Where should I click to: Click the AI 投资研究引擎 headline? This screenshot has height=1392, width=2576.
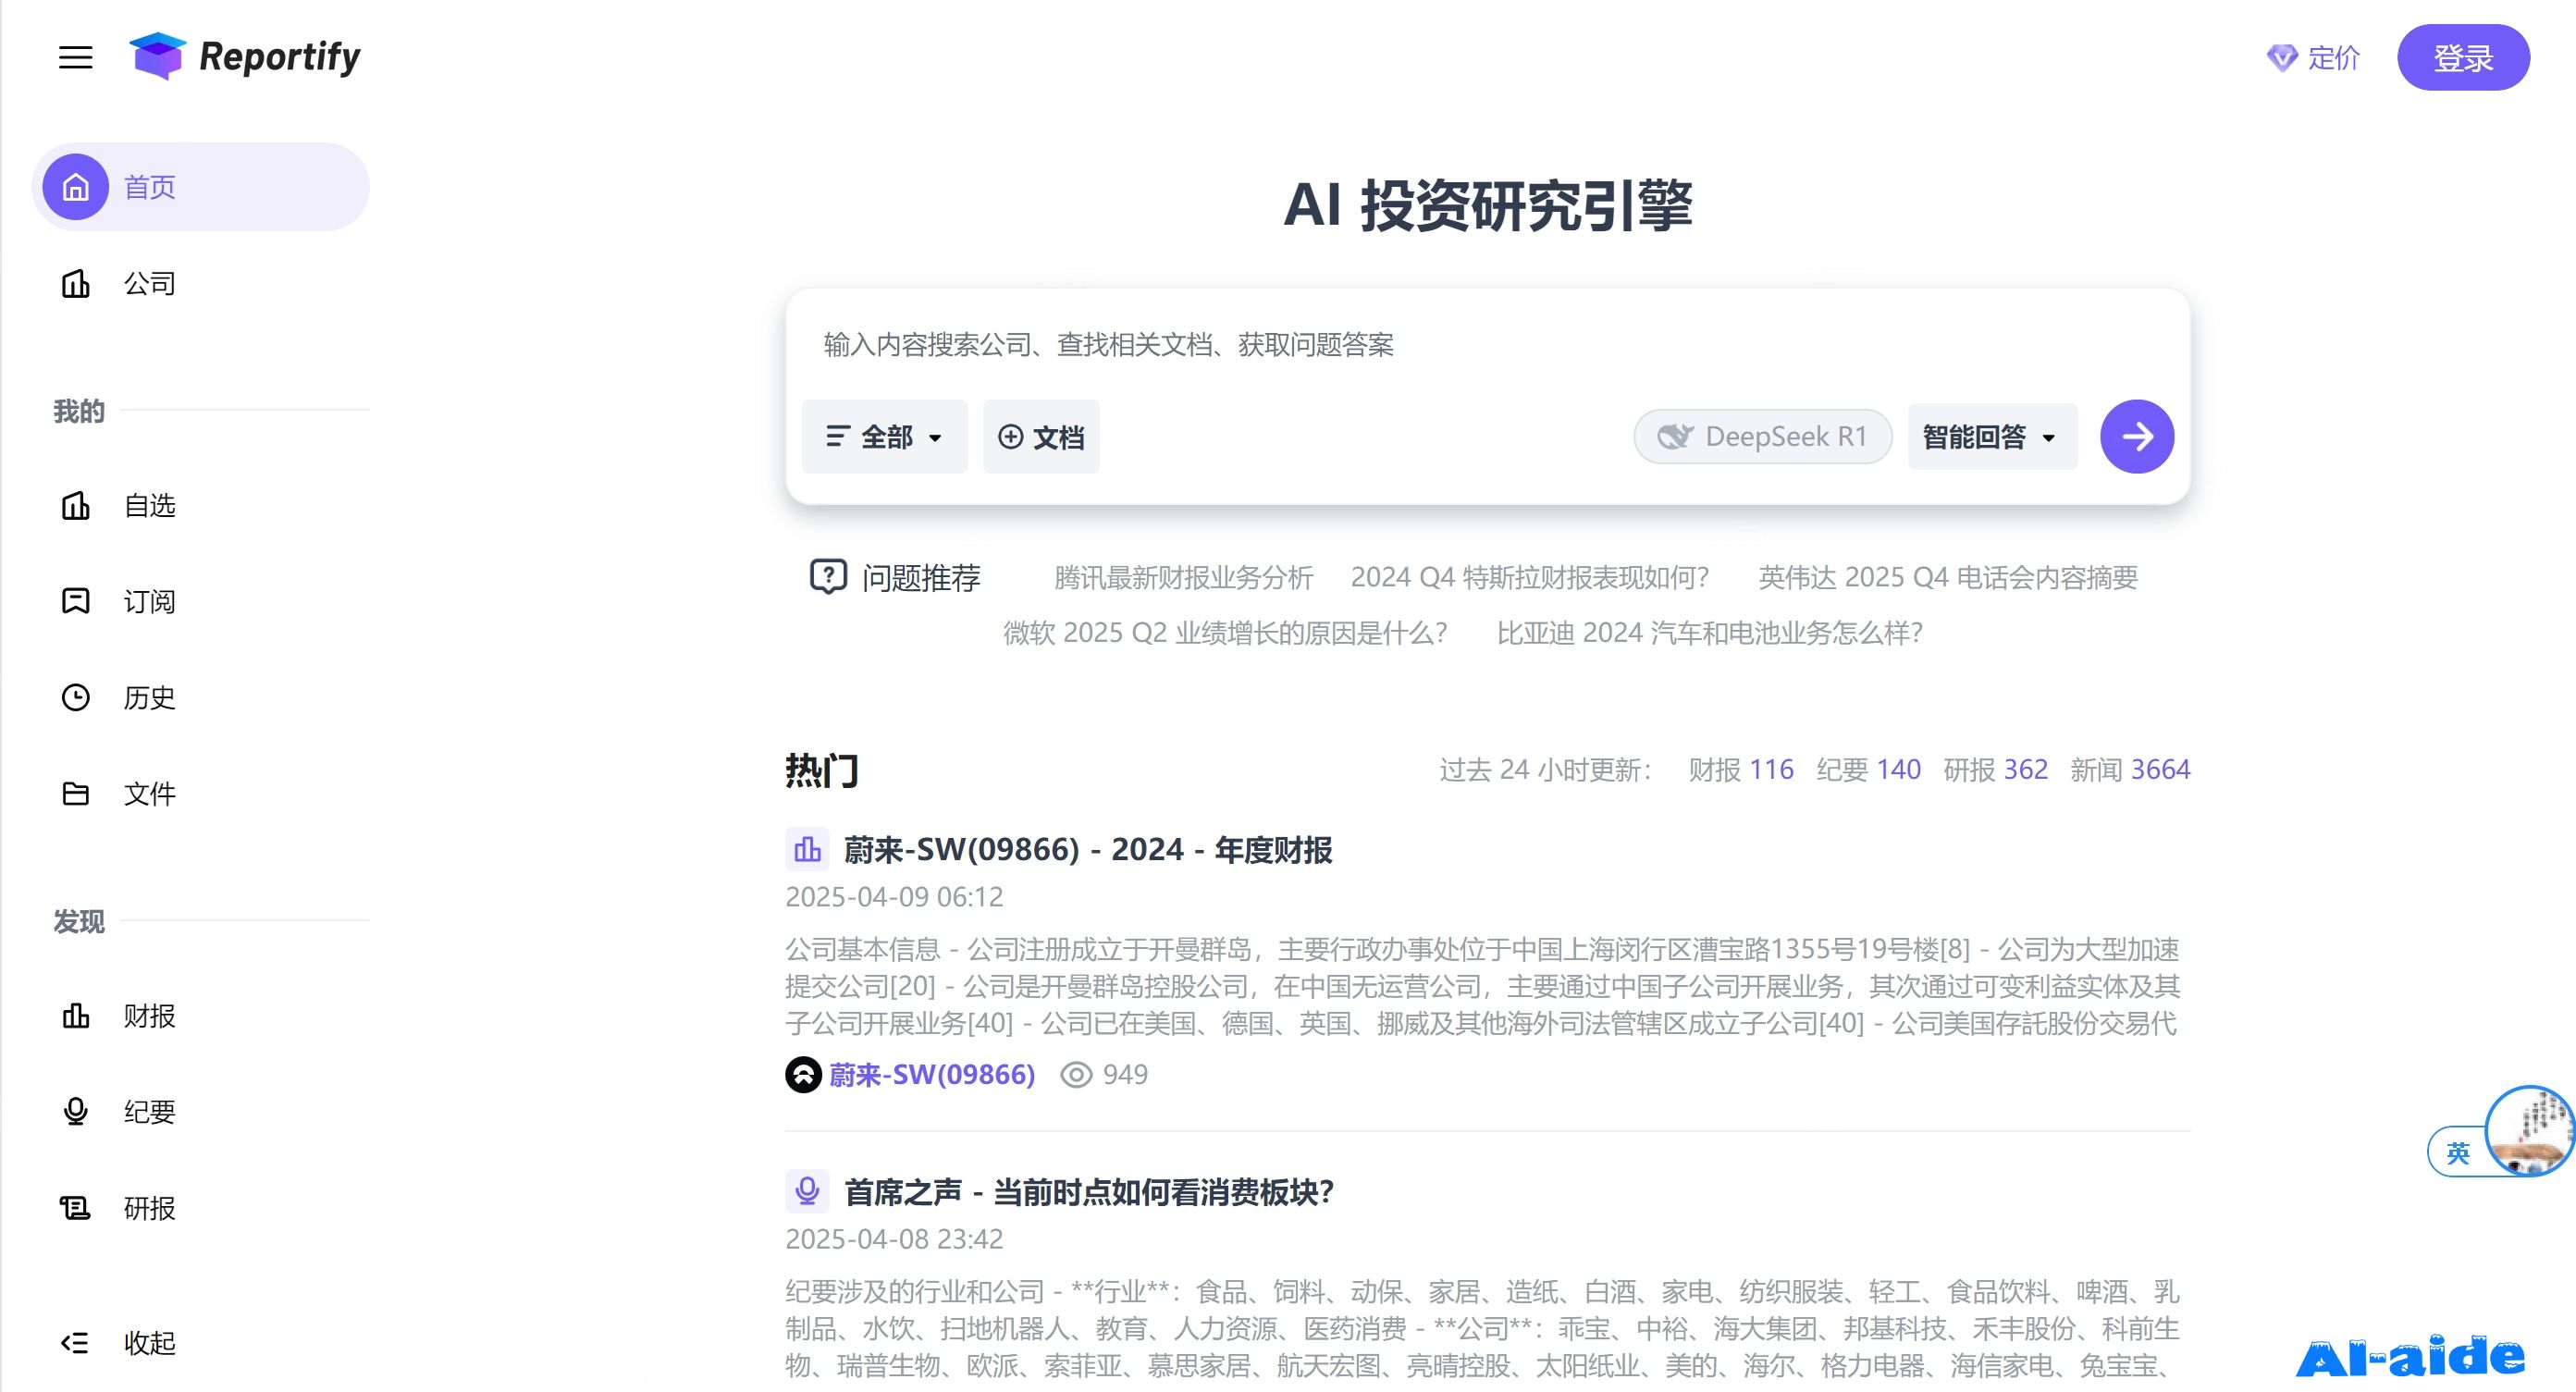coord(1488,206)
